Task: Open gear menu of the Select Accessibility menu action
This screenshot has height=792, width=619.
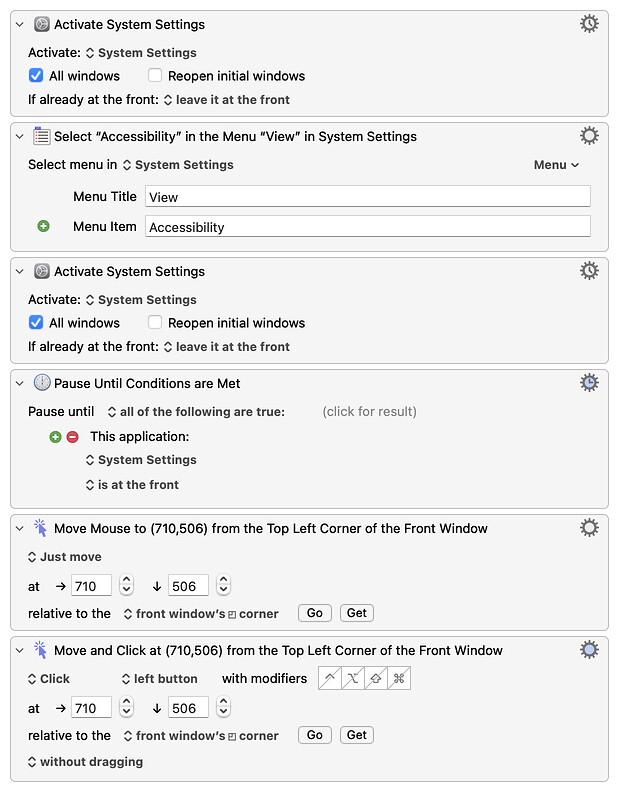Action: pos(589,136)
